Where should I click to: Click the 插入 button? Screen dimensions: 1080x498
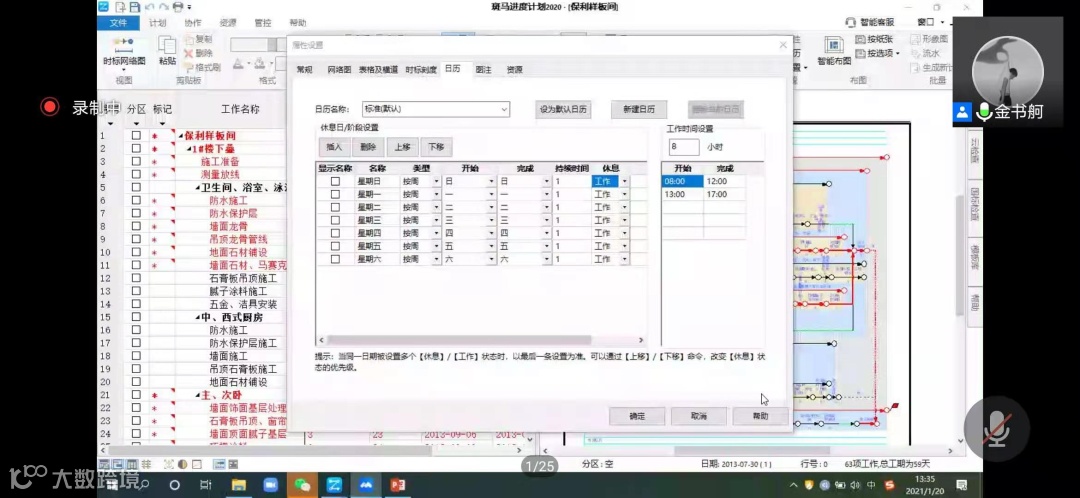(334, 147)
